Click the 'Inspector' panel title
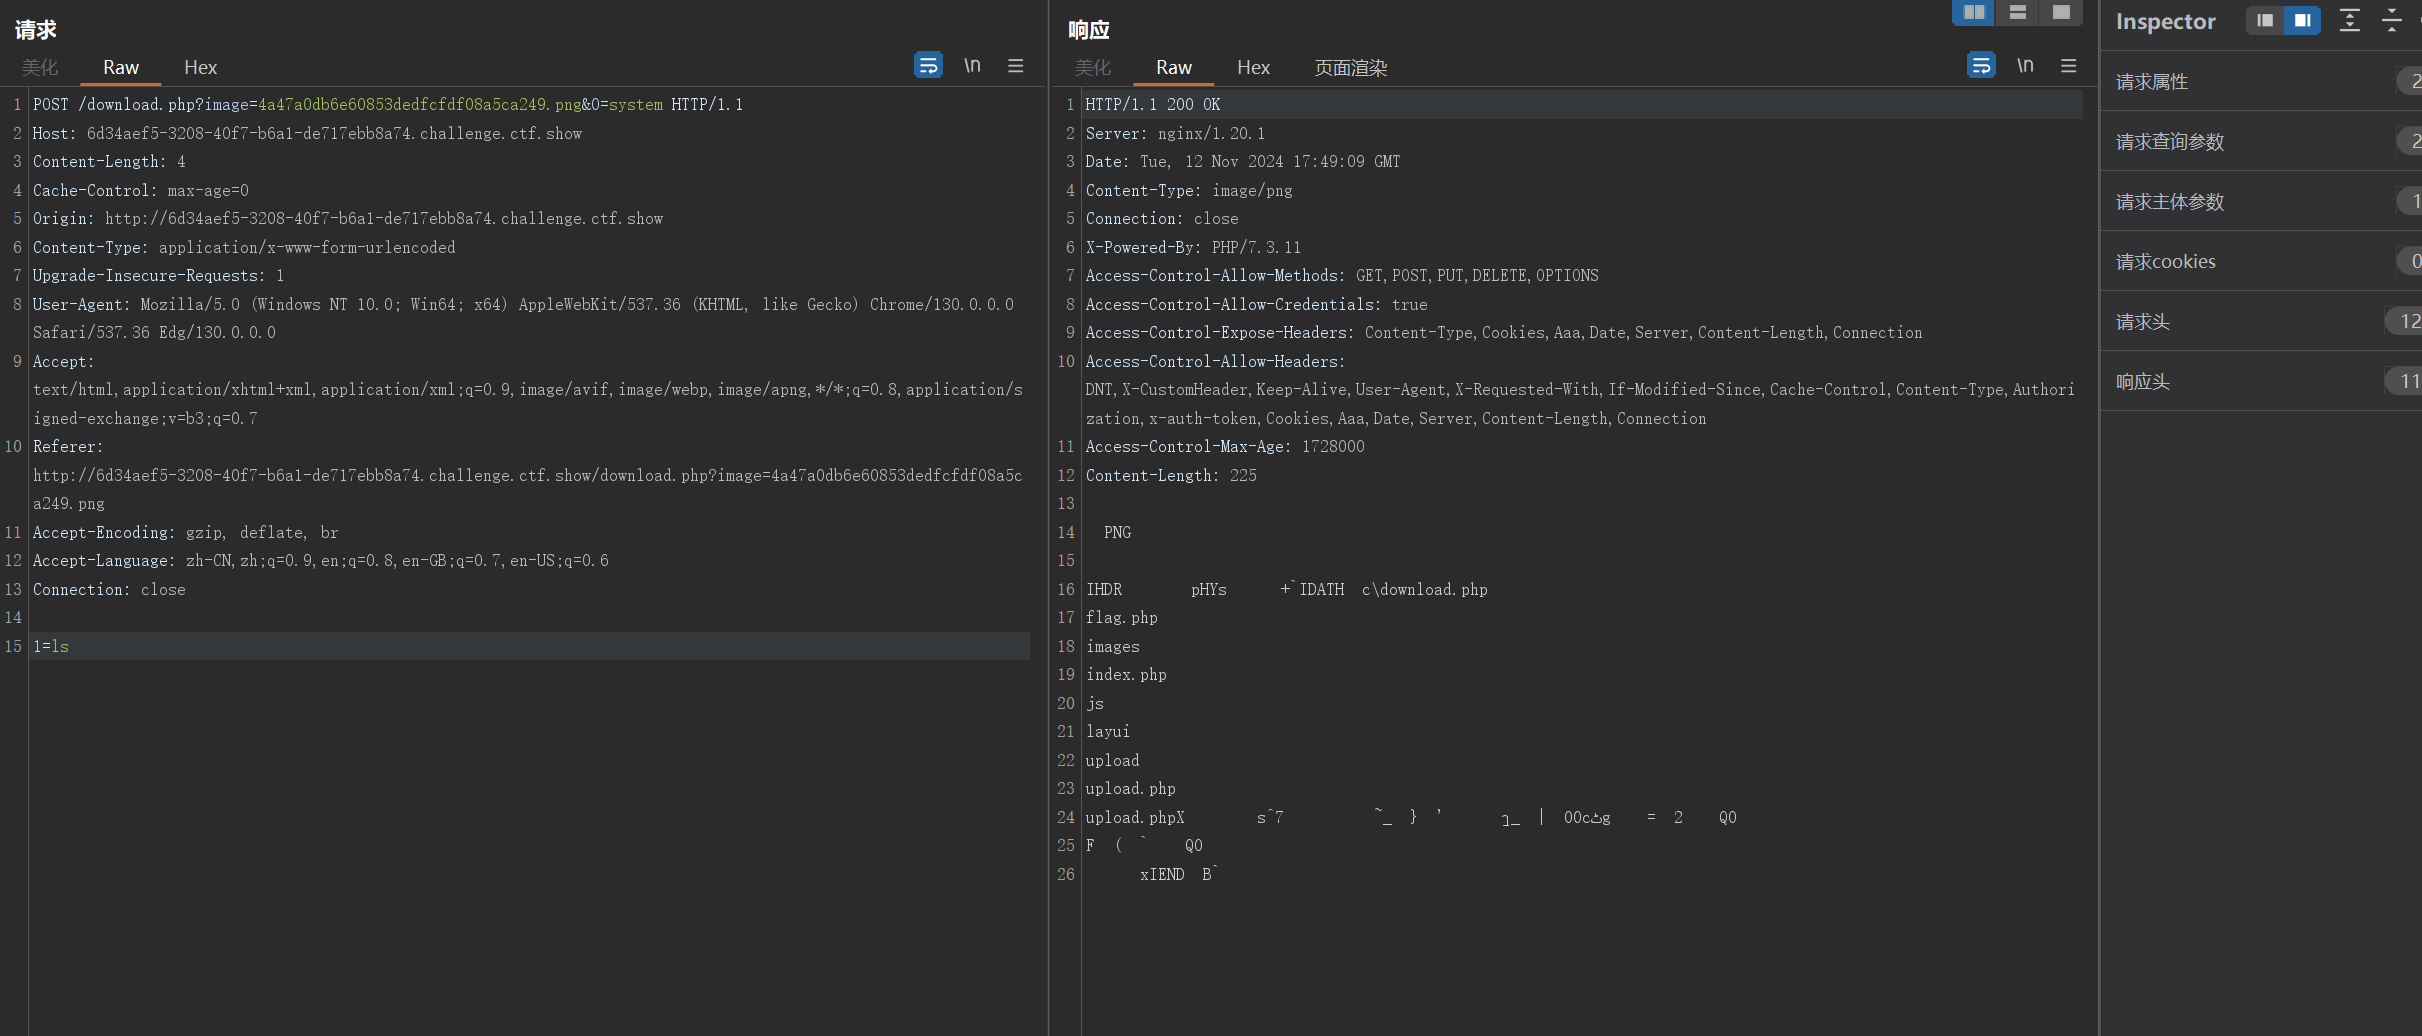 pyautogui.click(x=2166, y=21)
